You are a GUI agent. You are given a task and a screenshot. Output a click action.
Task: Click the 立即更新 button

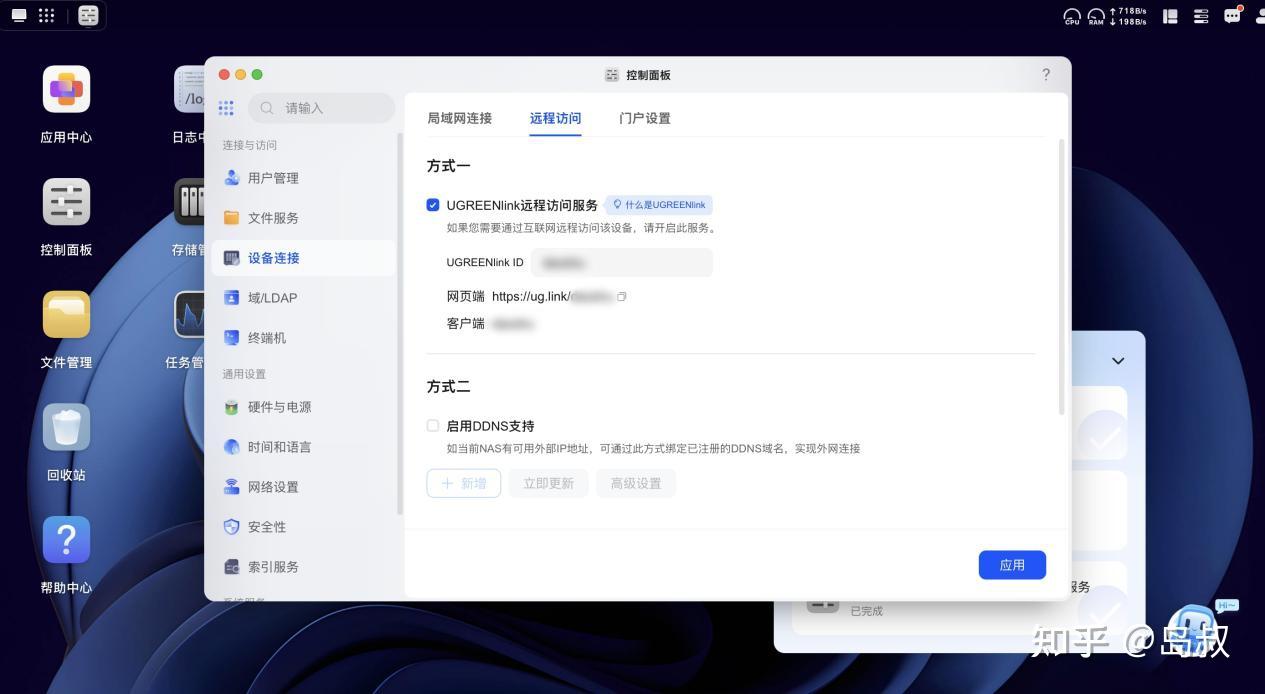[x=548, y=483]
